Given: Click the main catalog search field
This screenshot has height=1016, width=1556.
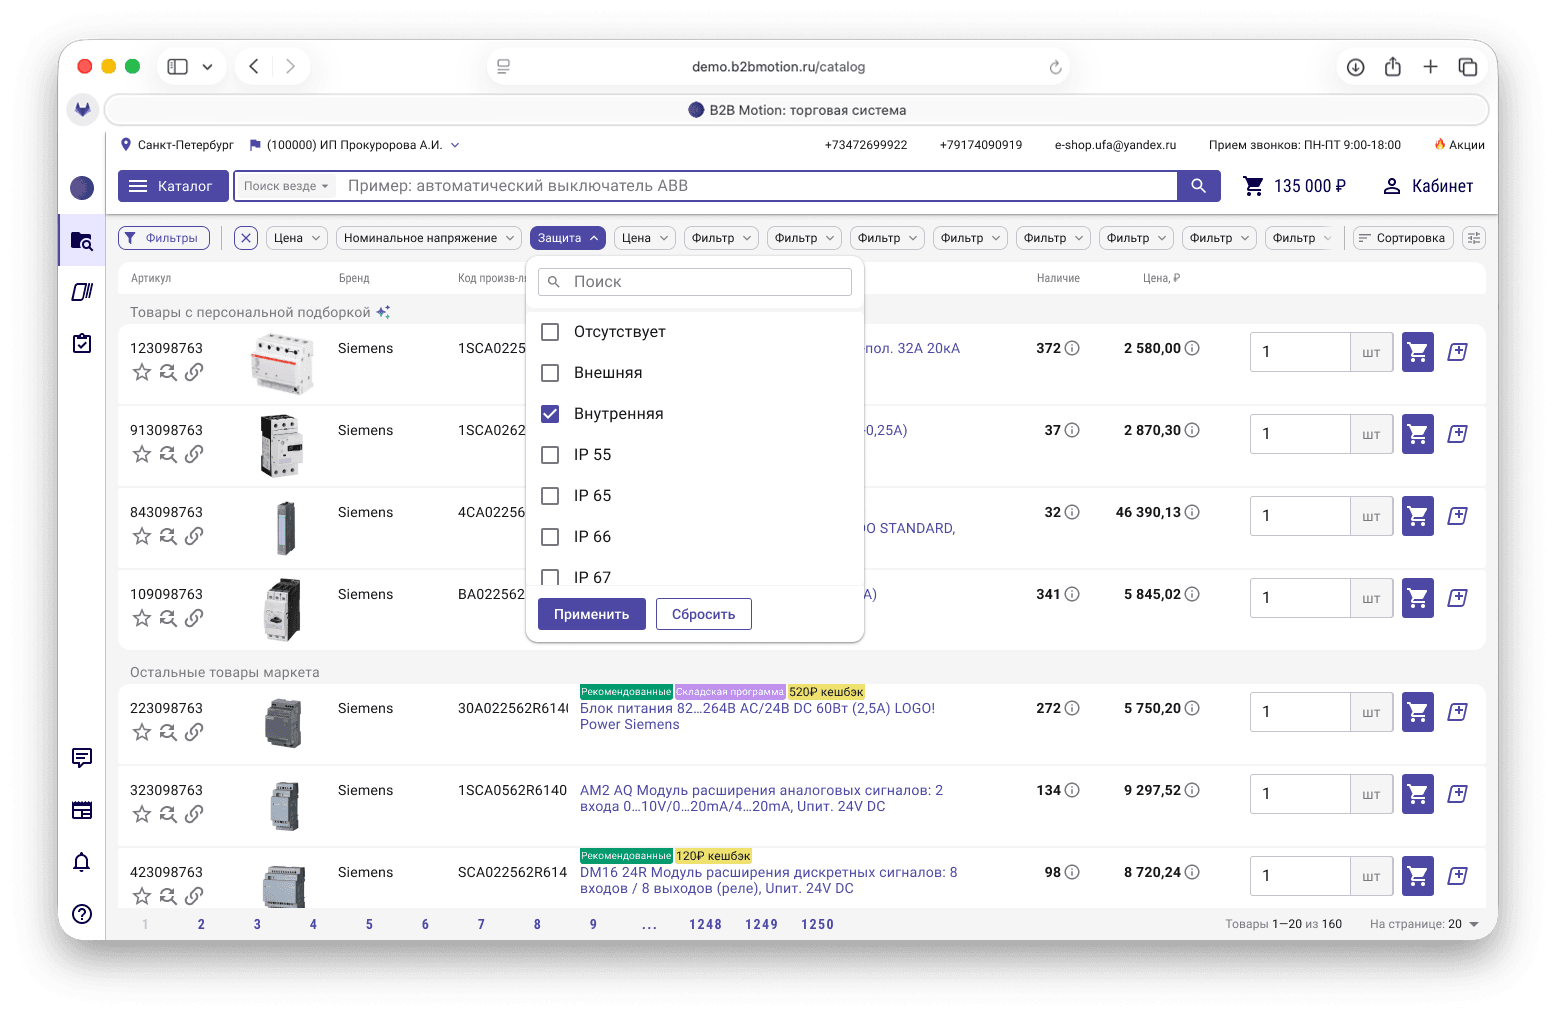Looking at the screenshot, I should coord(758,186).
